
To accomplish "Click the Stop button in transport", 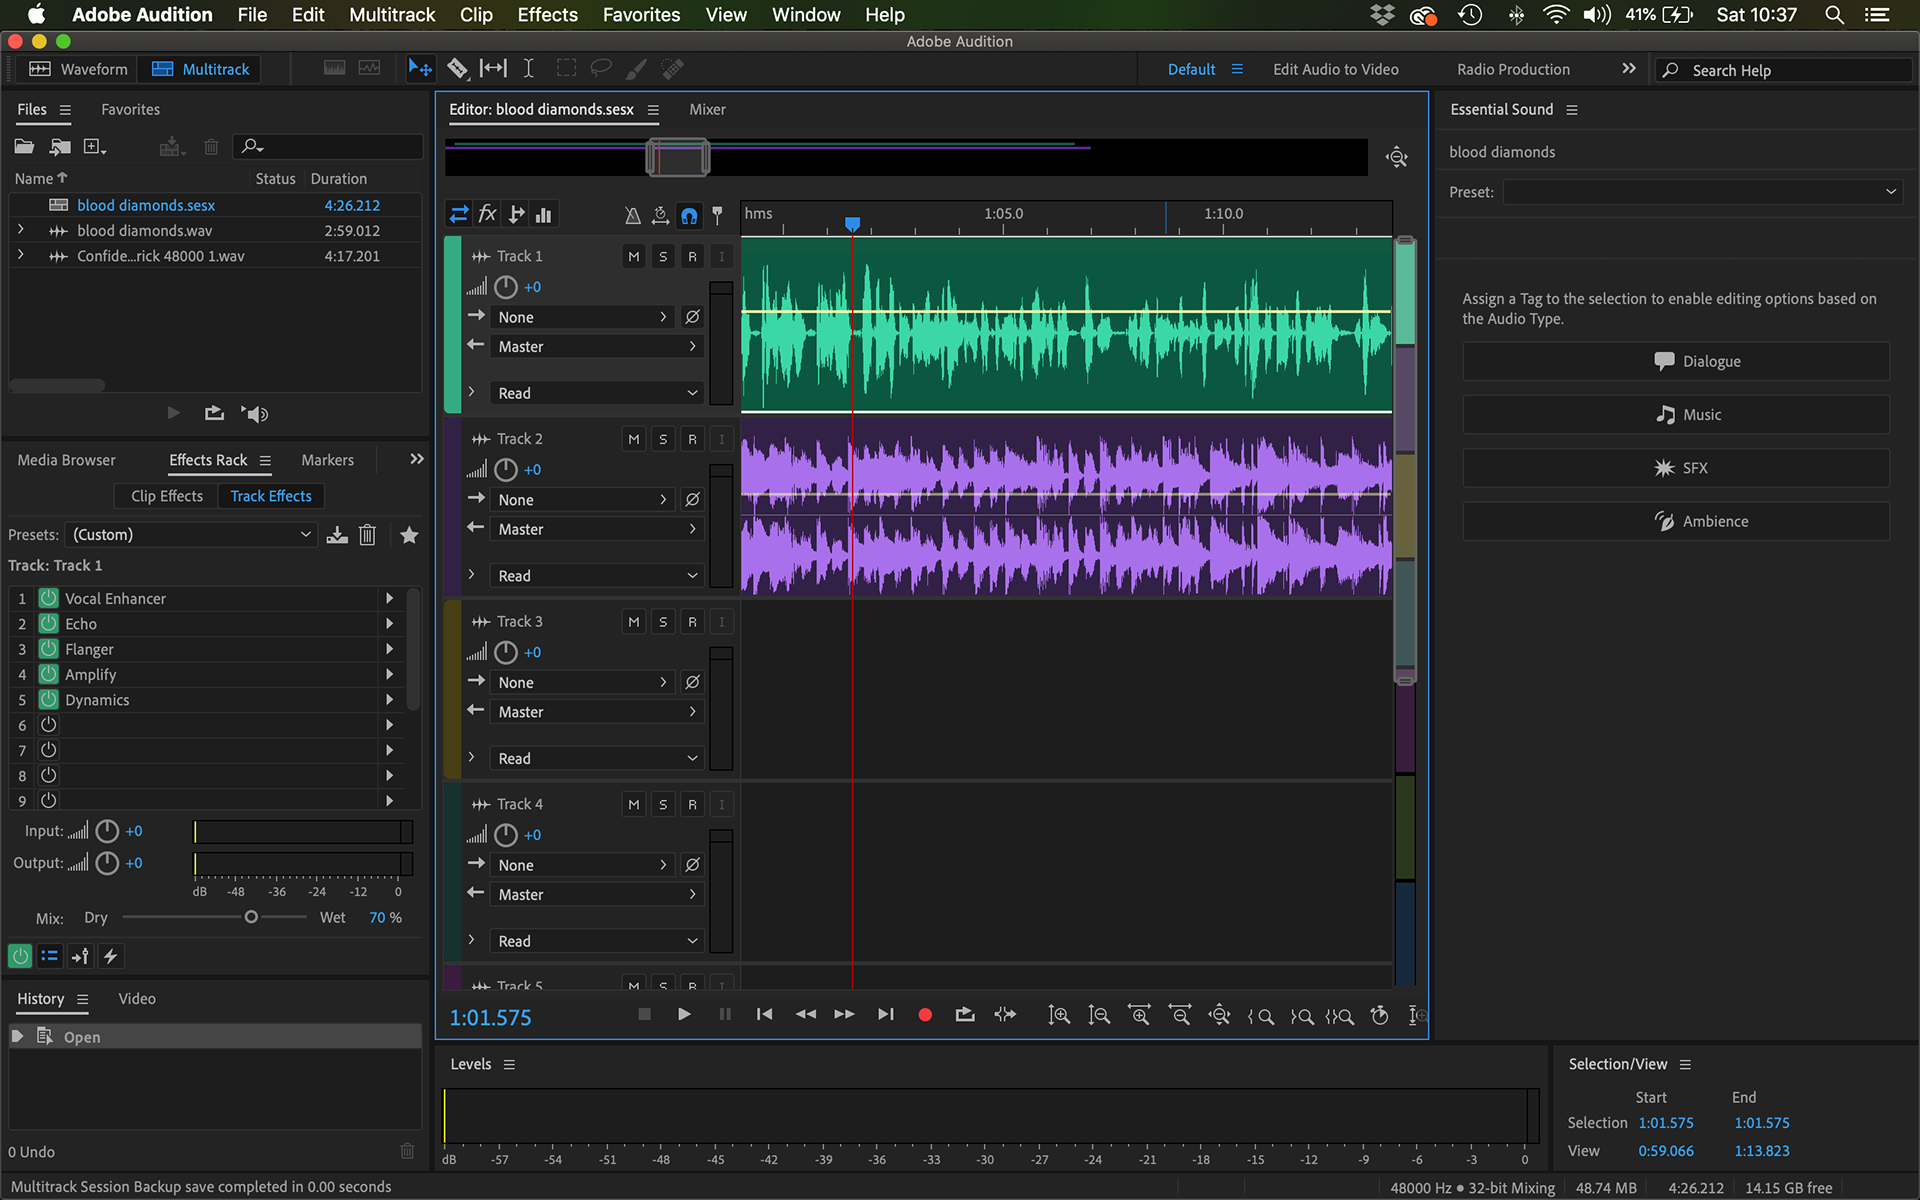I will 644,1015.
